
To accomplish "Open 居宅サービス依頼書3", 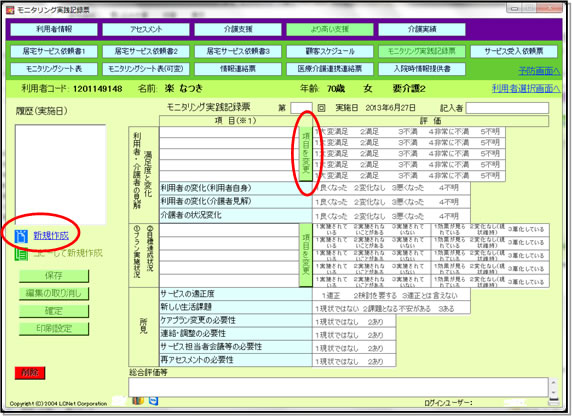I will (x=238, y=51).
